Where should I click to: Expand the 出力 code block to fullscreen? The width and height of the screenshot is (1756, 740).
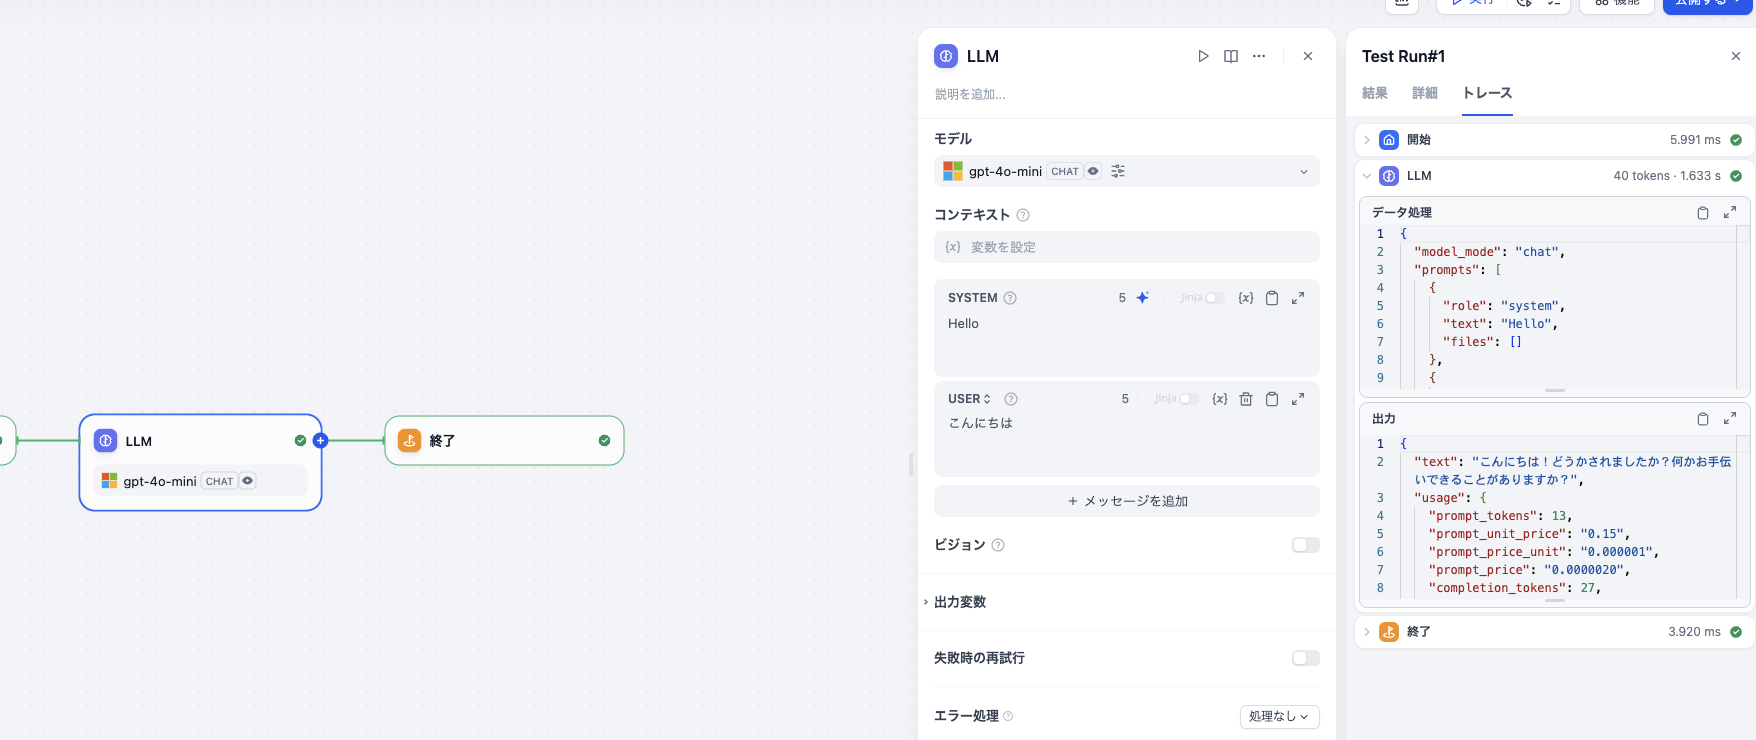click(1730, 418)
